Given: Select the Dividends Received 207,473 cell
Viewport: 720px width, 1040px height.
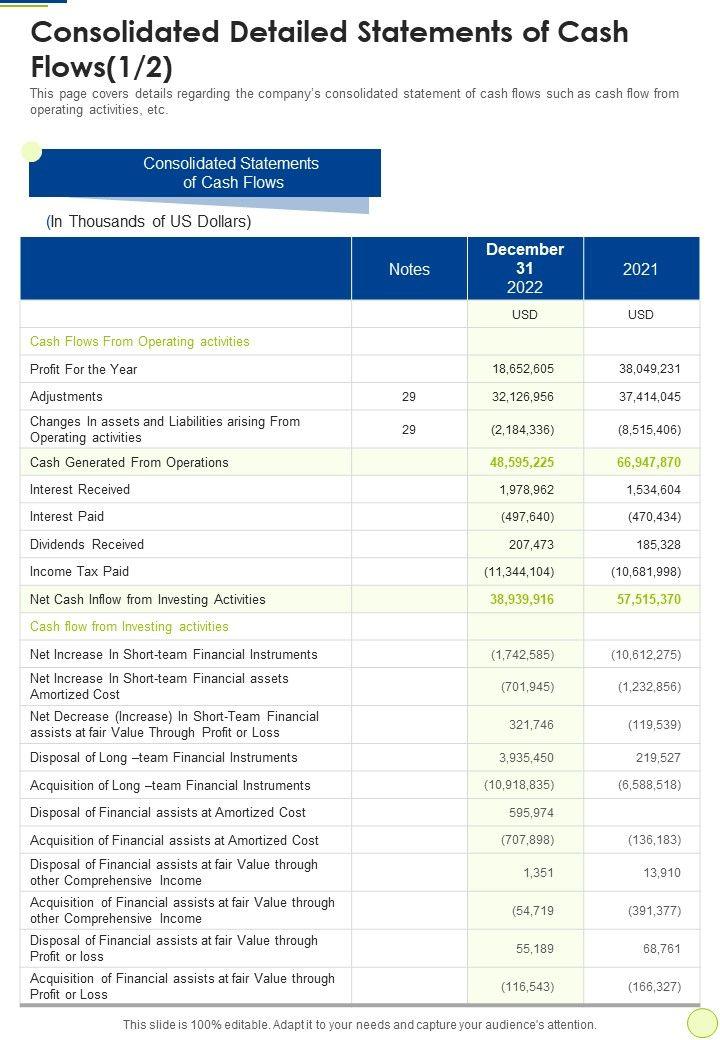Looking at the screenshot, I should click(x=530, y=545).
